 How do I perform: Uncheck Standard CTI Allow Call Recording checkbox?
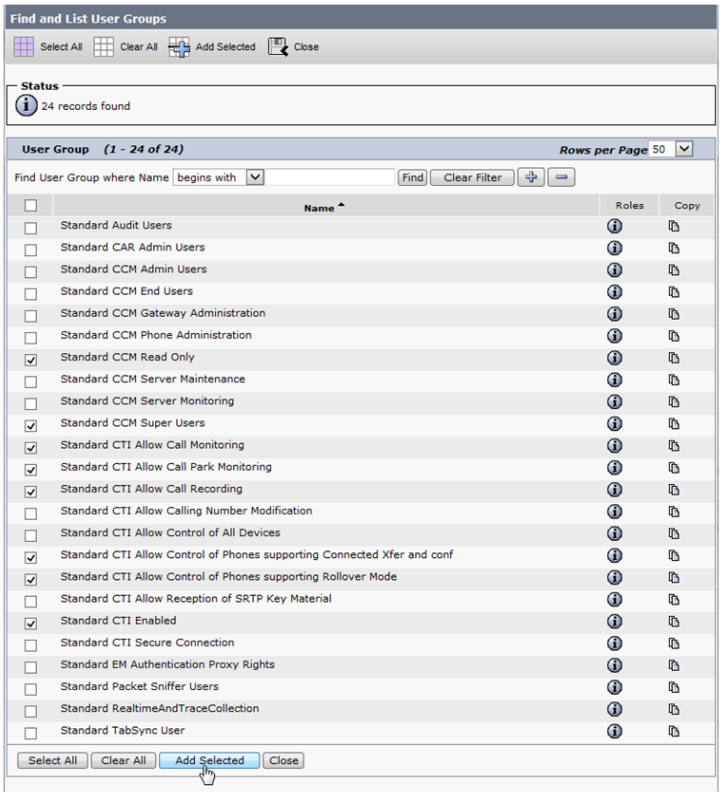click(30, 491)
